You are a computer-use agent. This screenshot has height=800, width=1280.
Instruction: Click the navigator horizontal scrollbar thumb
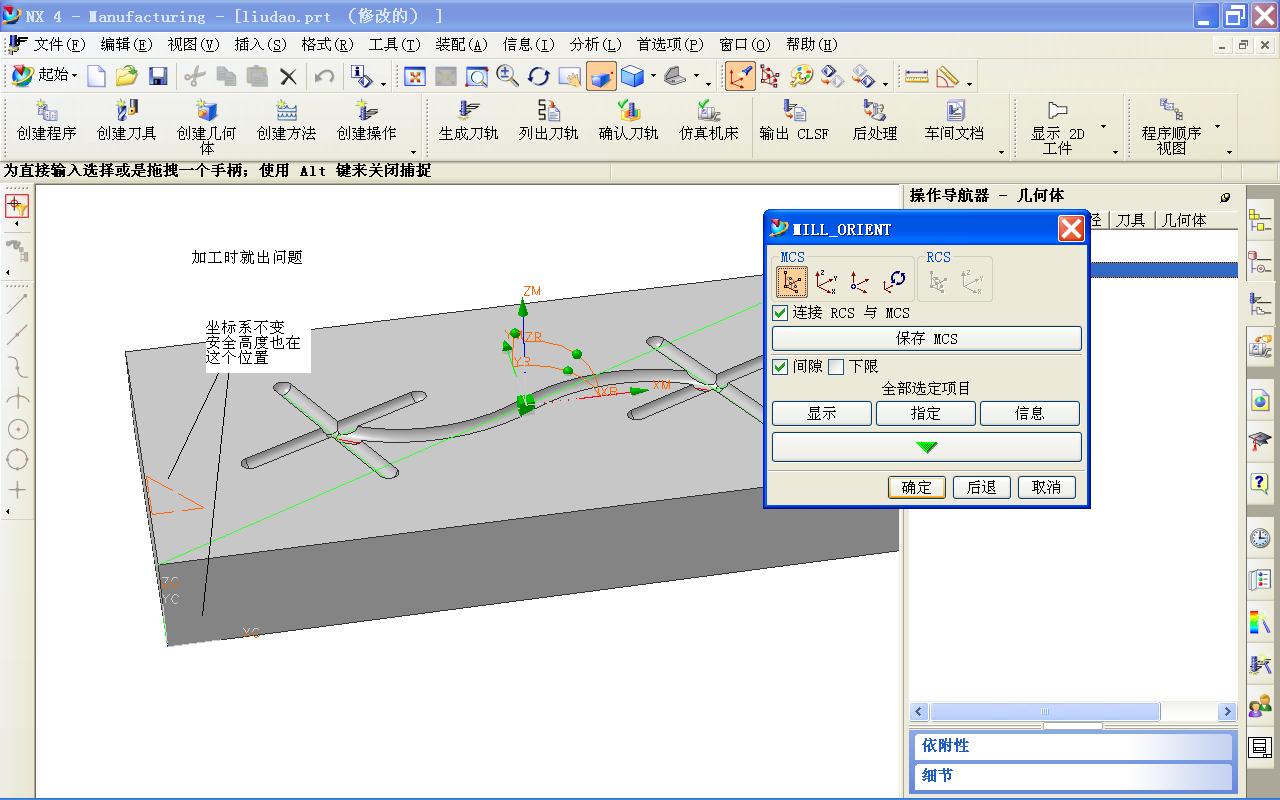[x=1045, y=712]
